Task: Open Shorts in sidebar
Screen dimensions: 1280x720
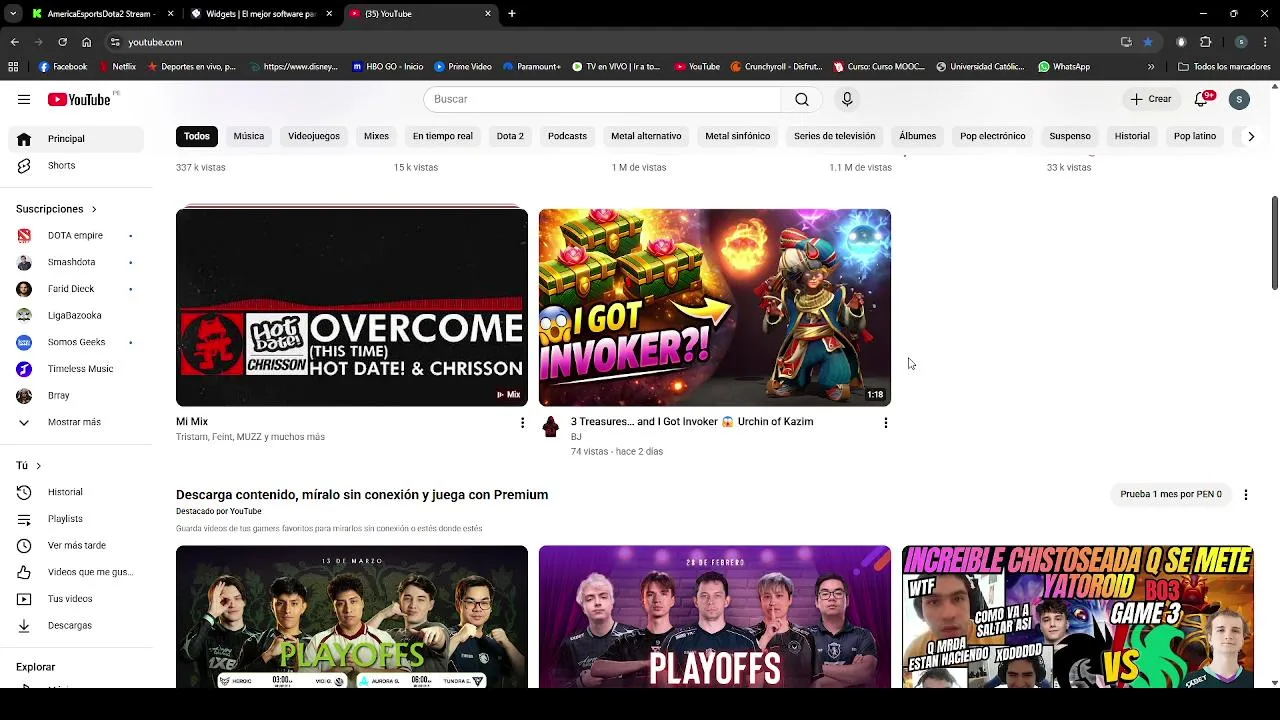Action: point(76,165)
